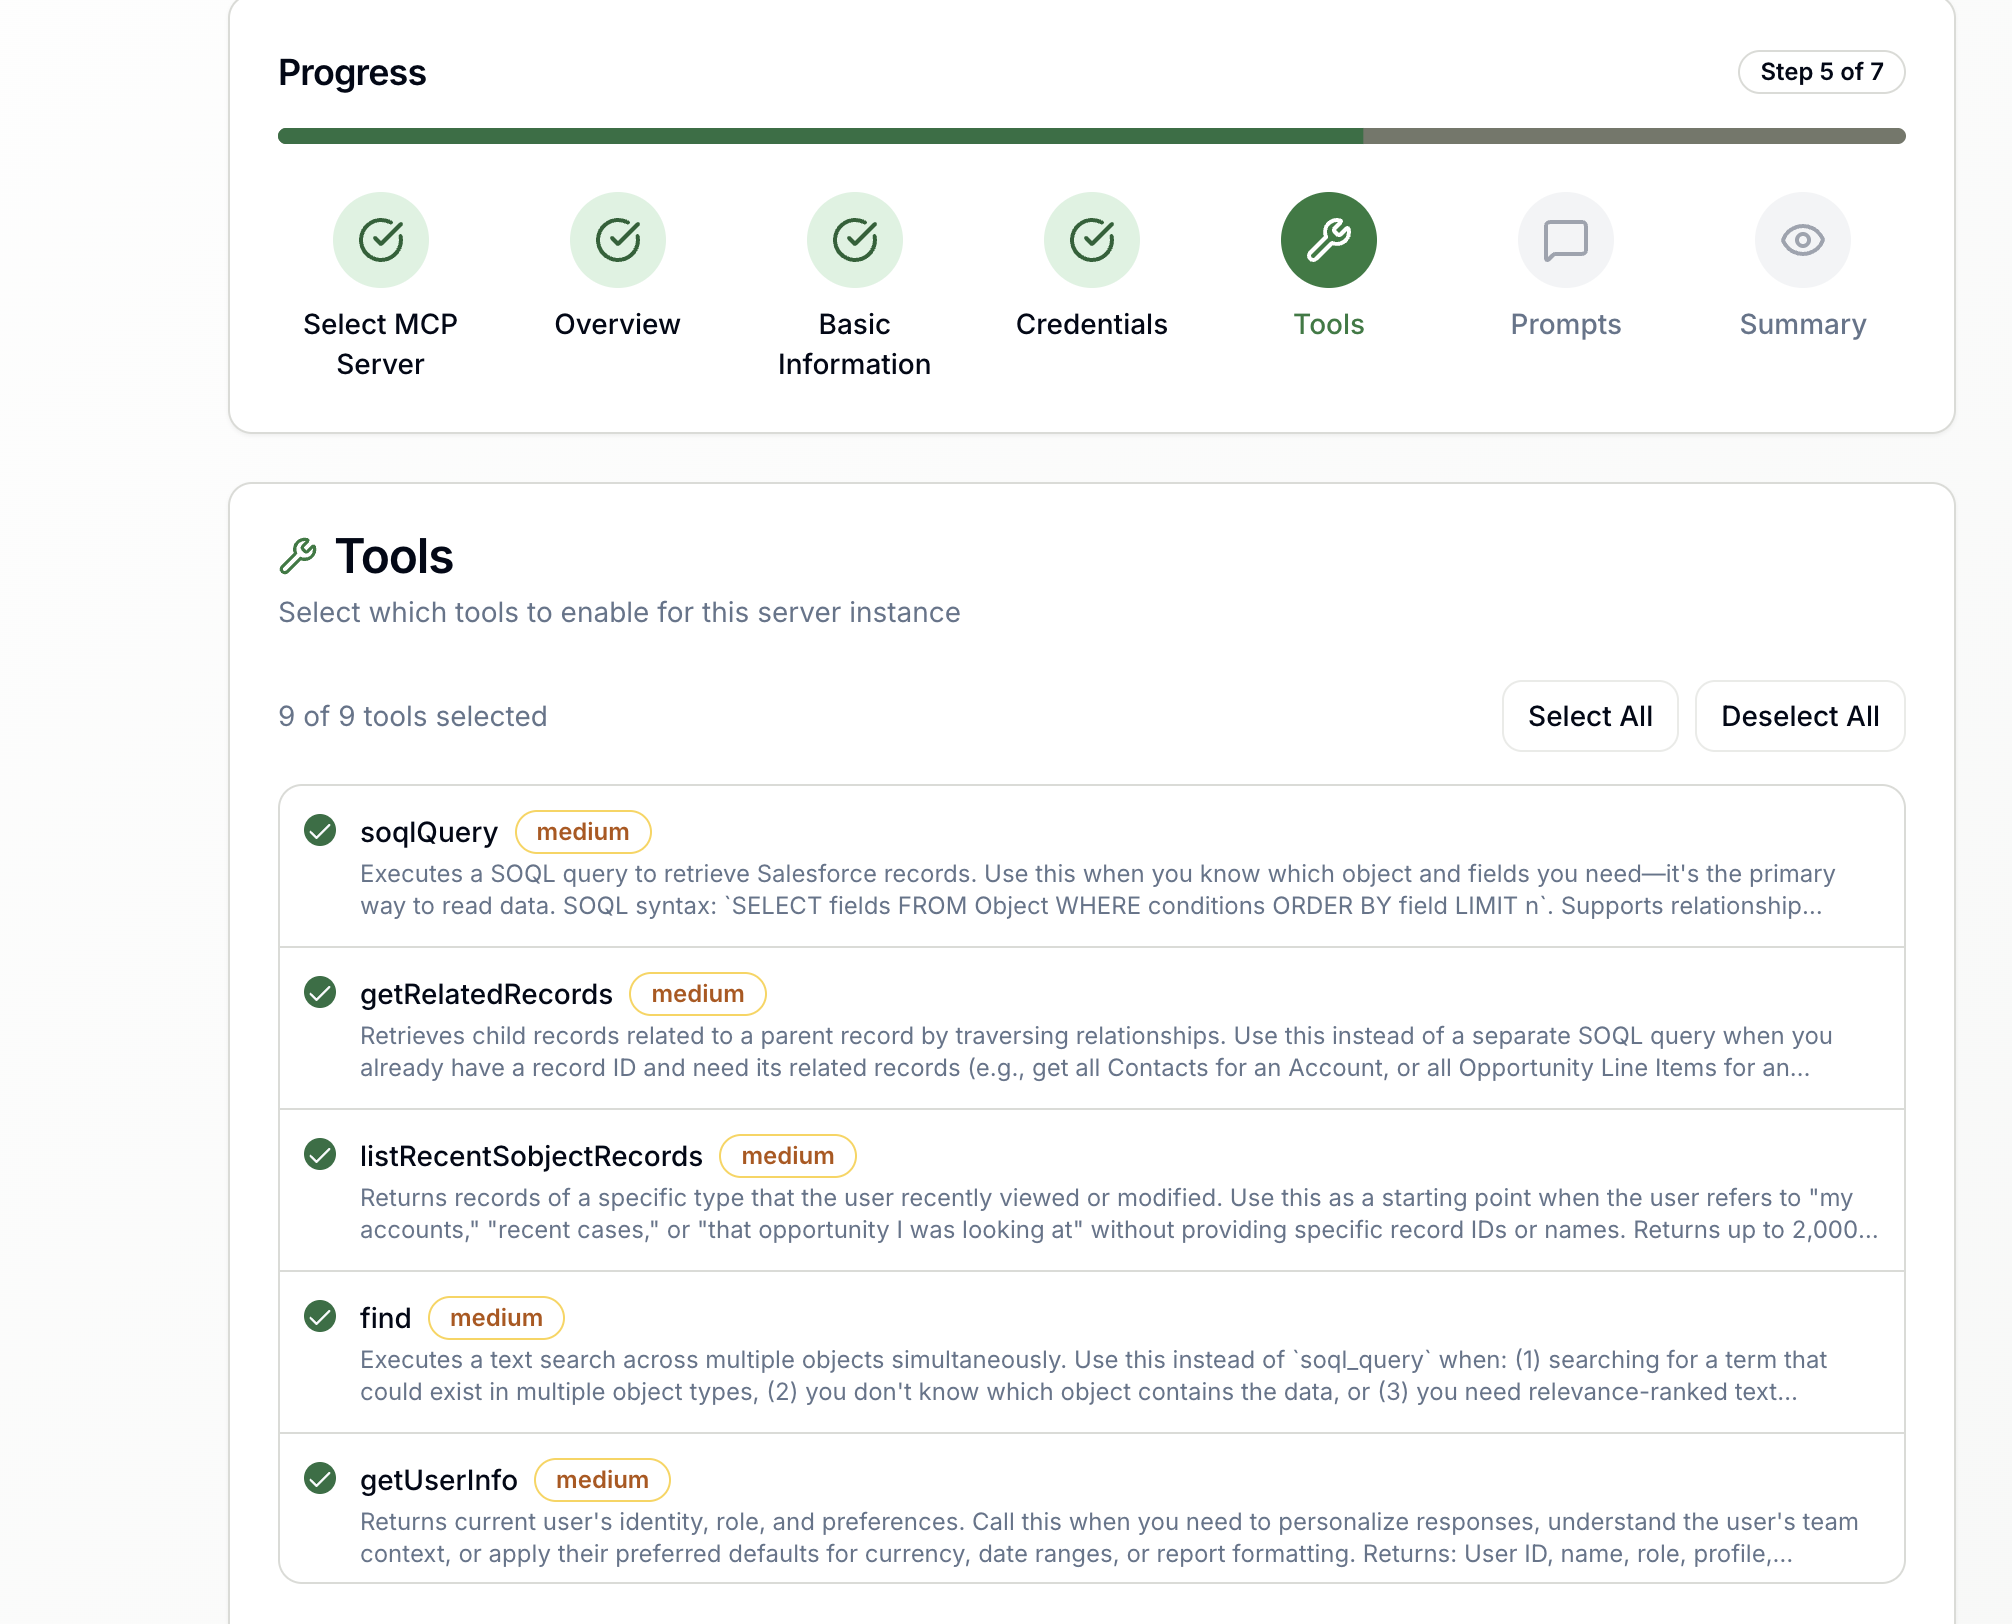Click the wrench icon beside Tools heading
Image resolution: width=2012 pixels, height=1624 pixels.
tap(298, 556)
